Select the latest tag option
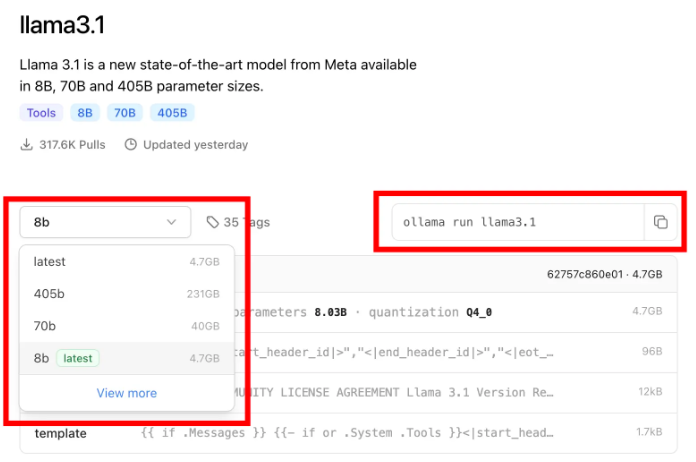This screenshot has width=696, height=462. [127, 262]
